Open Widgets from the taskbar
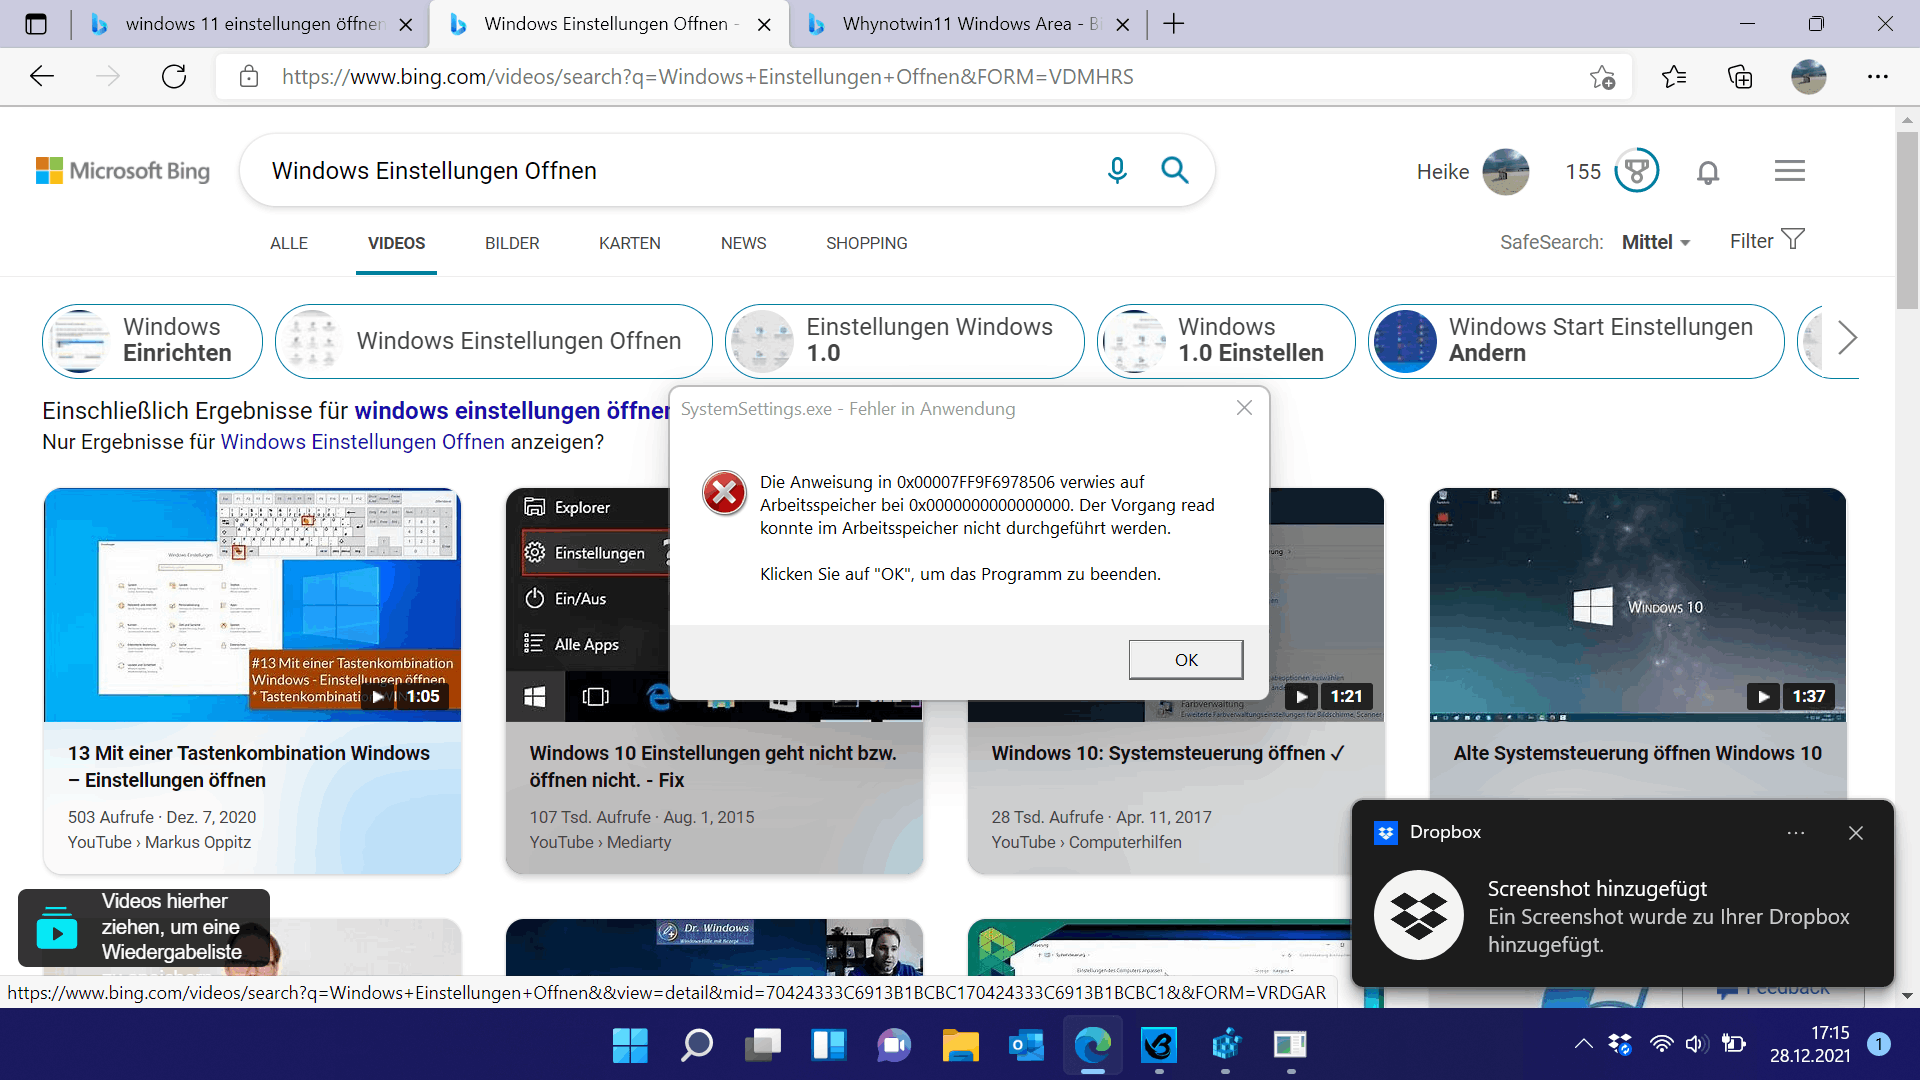Screen dimensions: 1920x1080 tap(829, 1045)
